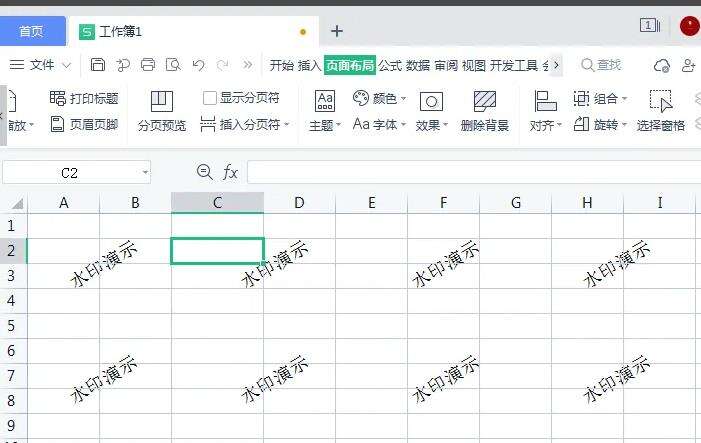Open the 颜色 palette dropdown
The image size is (701, 443).
[379, 98]
